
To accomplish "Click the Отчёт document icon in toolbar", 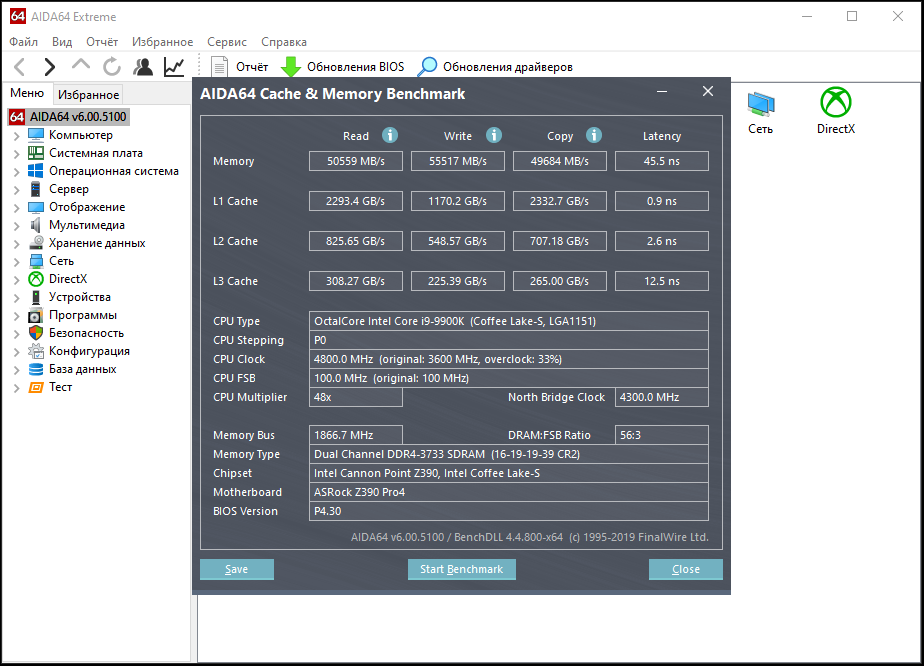I will (219, 67).
